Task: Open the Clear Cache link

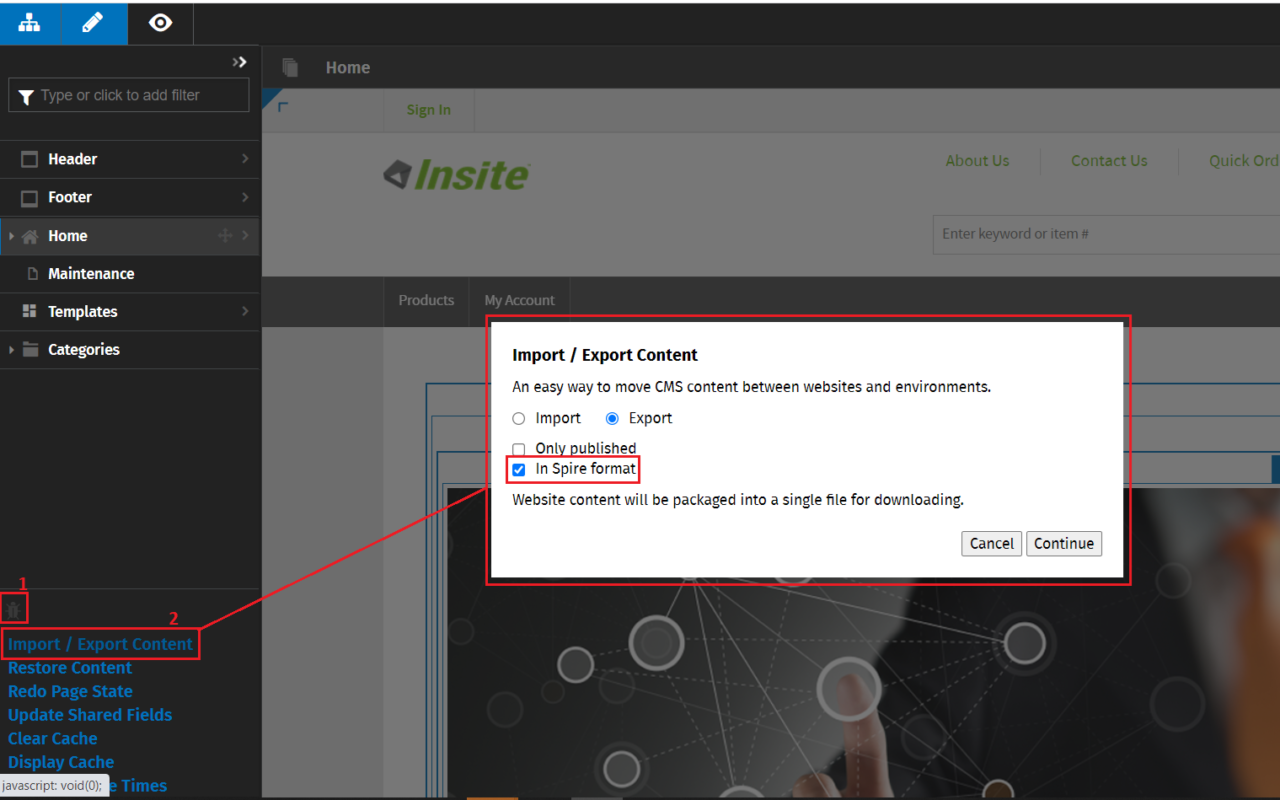Action: (52, 738)
